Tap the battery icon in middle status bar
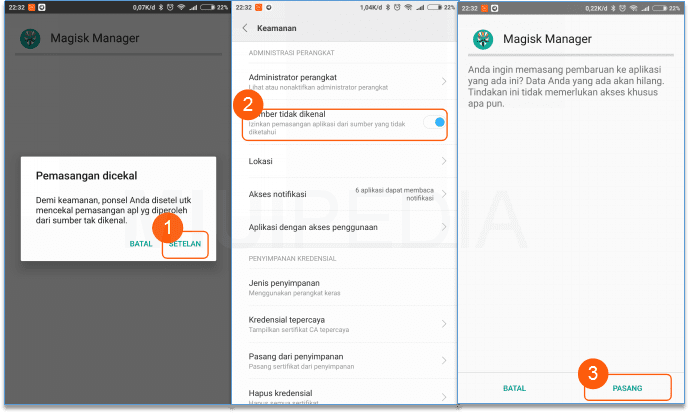 point(434,7)
